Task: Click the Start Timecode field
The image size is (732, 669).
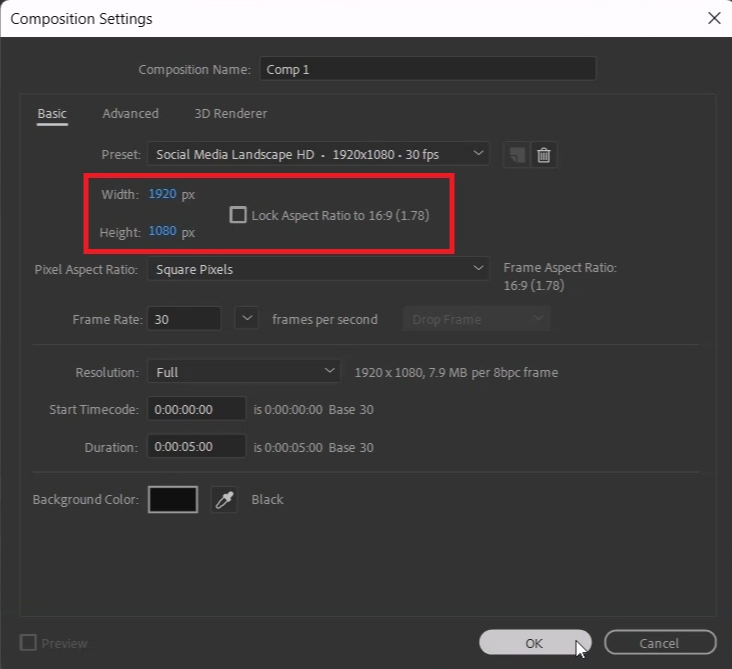Action: point(197,409)
